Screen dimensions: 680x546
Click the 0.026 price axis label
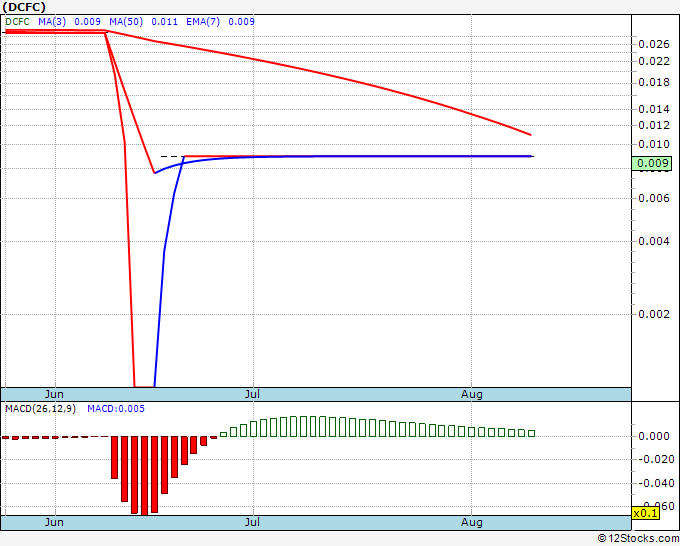point(654,44)
